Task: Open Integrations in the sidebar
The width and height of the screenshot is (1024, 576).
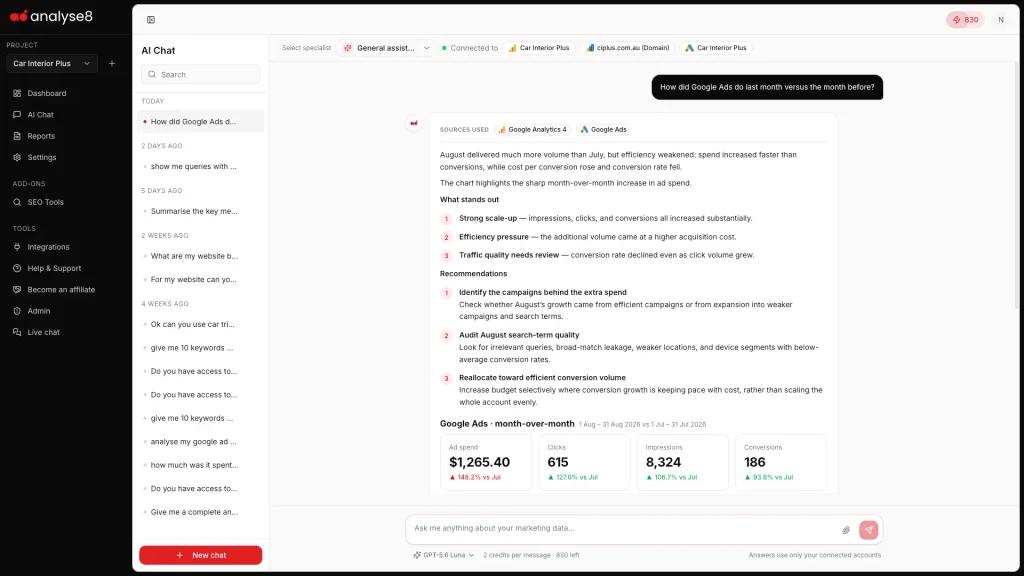Action: [x=48, y=247]
